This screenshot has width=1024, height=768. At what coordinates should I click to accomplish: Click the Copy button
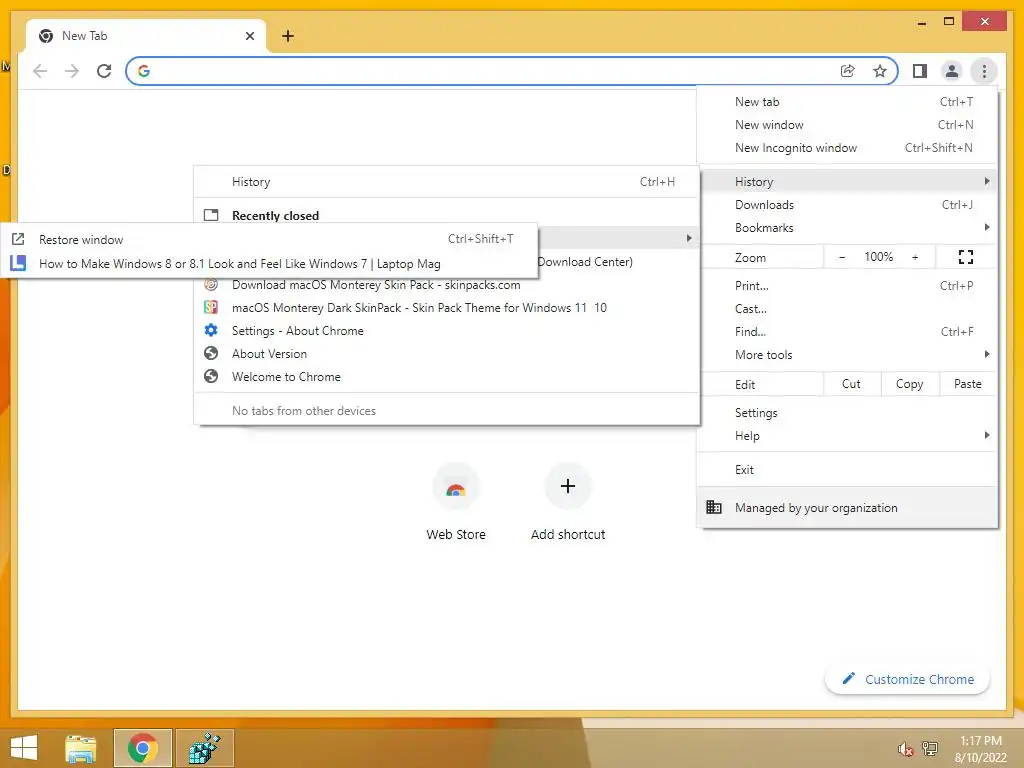click(x=909, y=384)
